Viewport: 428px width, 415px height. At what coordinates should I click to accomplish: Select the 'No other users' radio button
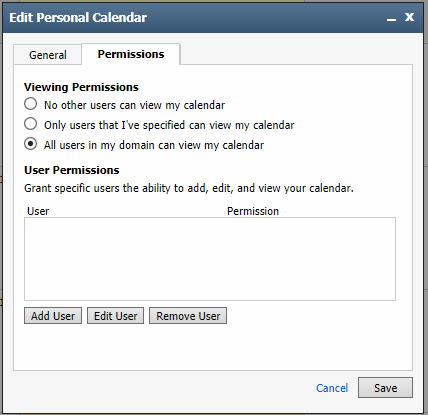31,104
